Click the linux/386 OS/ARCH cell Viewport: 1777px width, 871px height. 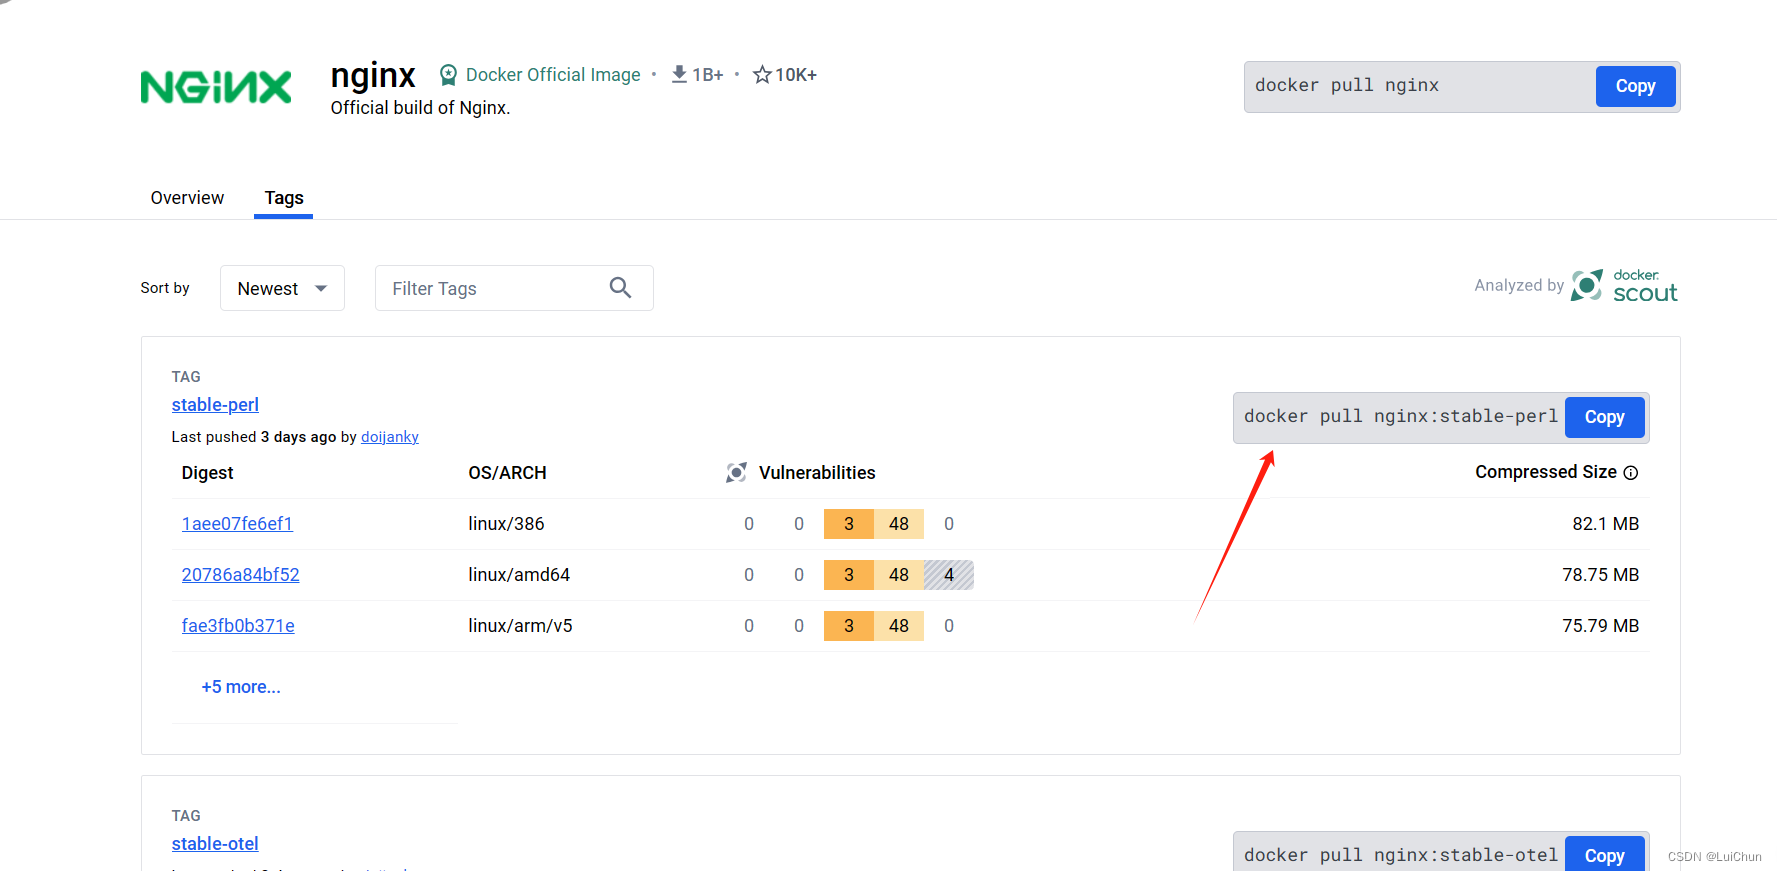coord(506,524)
